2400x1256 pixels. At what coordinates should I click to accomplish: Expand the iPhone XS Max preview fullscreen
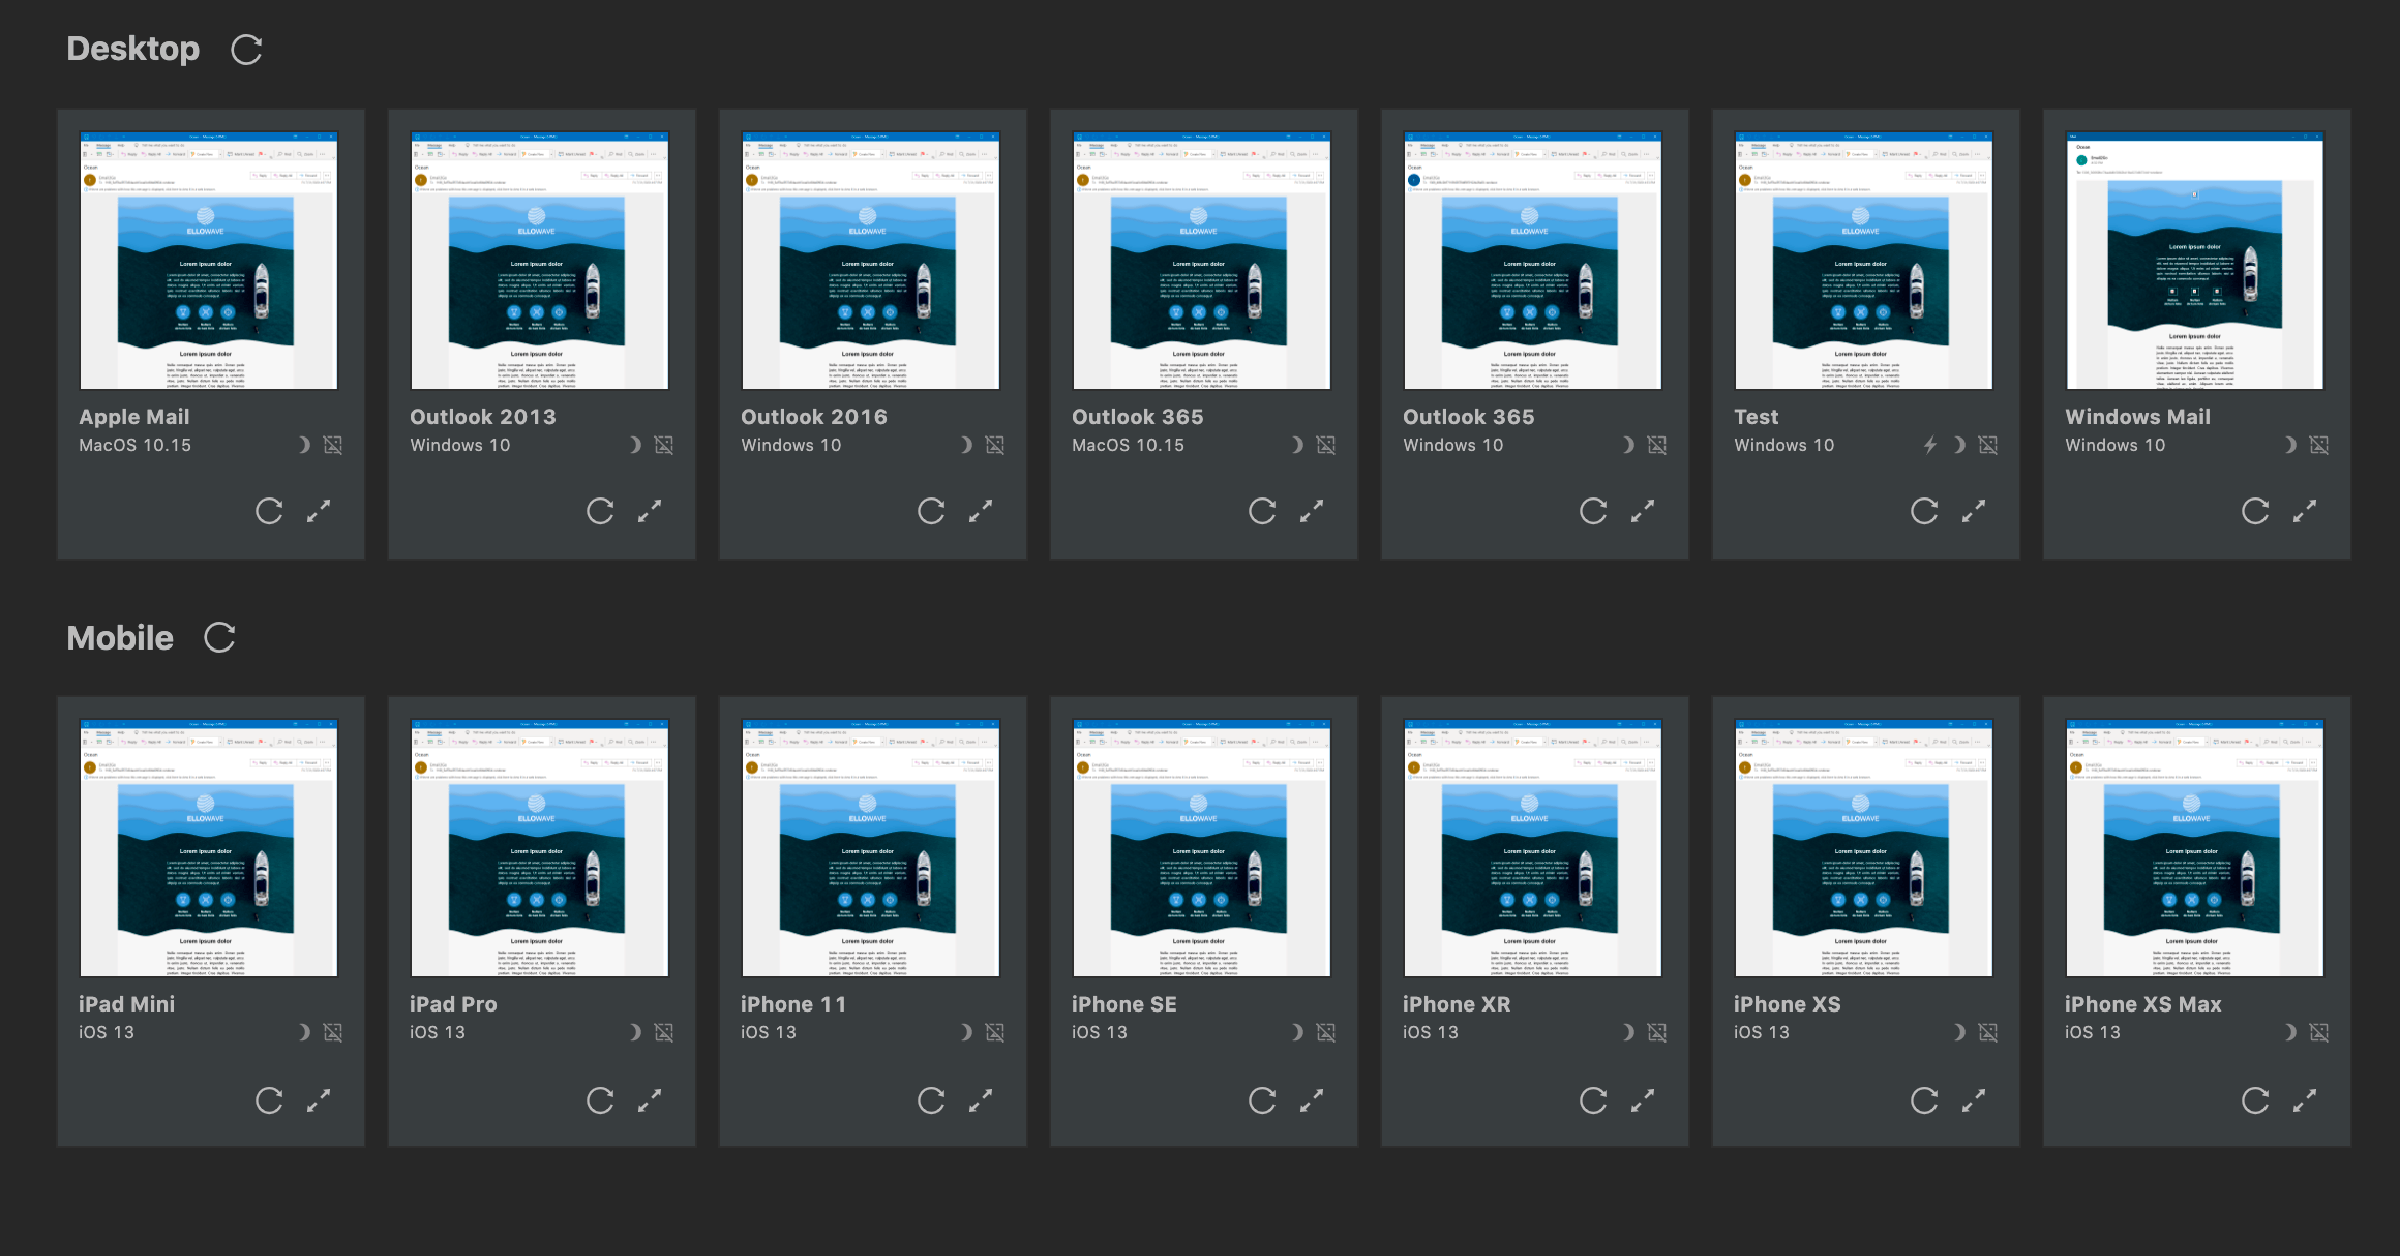click(x=2304, y=1100)
